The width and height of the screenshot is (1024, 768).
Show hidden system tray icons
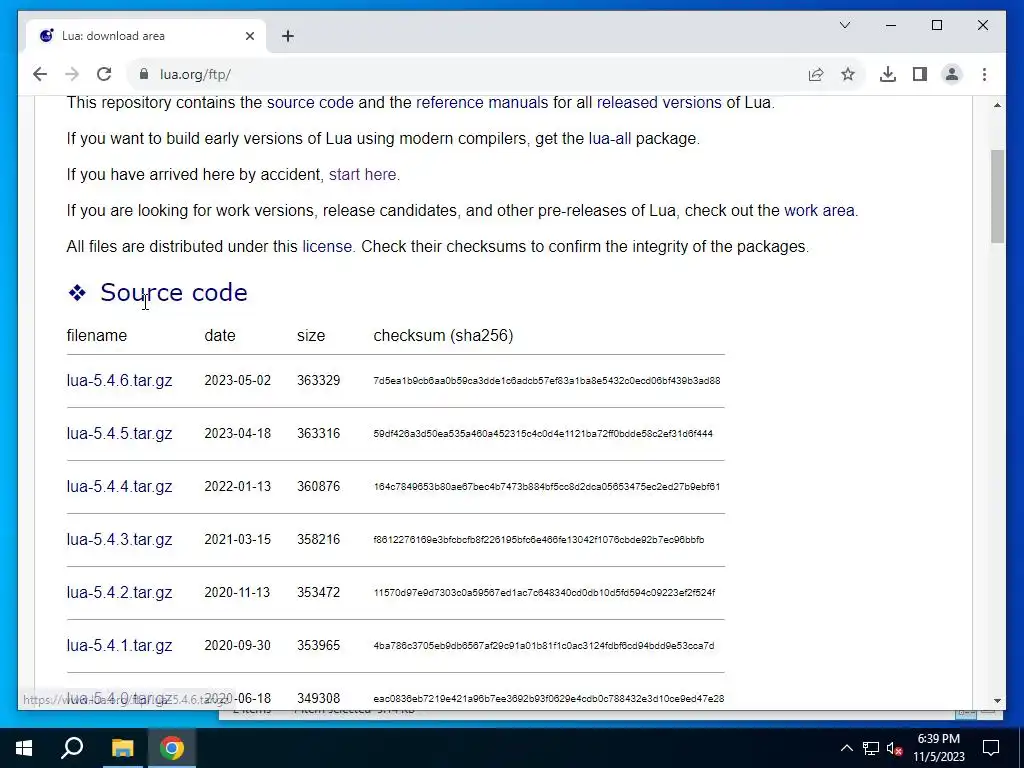coord(846,748)
